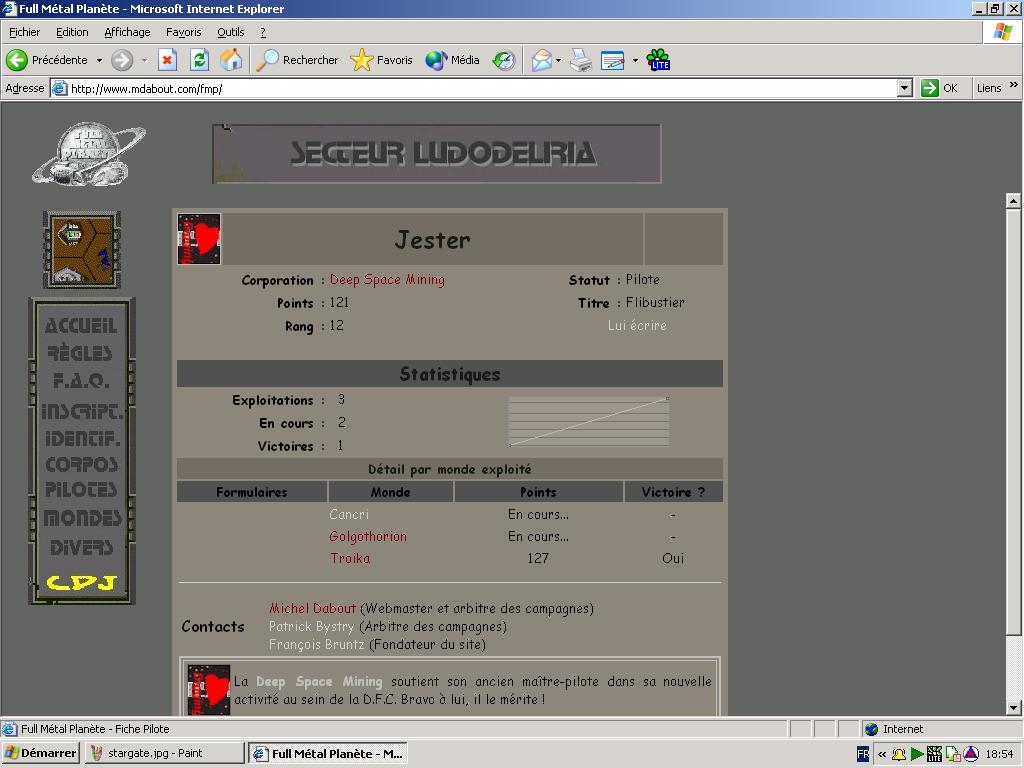Click the Démarrer start button
The height and width of the screenshot is (768, 1024).
point(40,753)
